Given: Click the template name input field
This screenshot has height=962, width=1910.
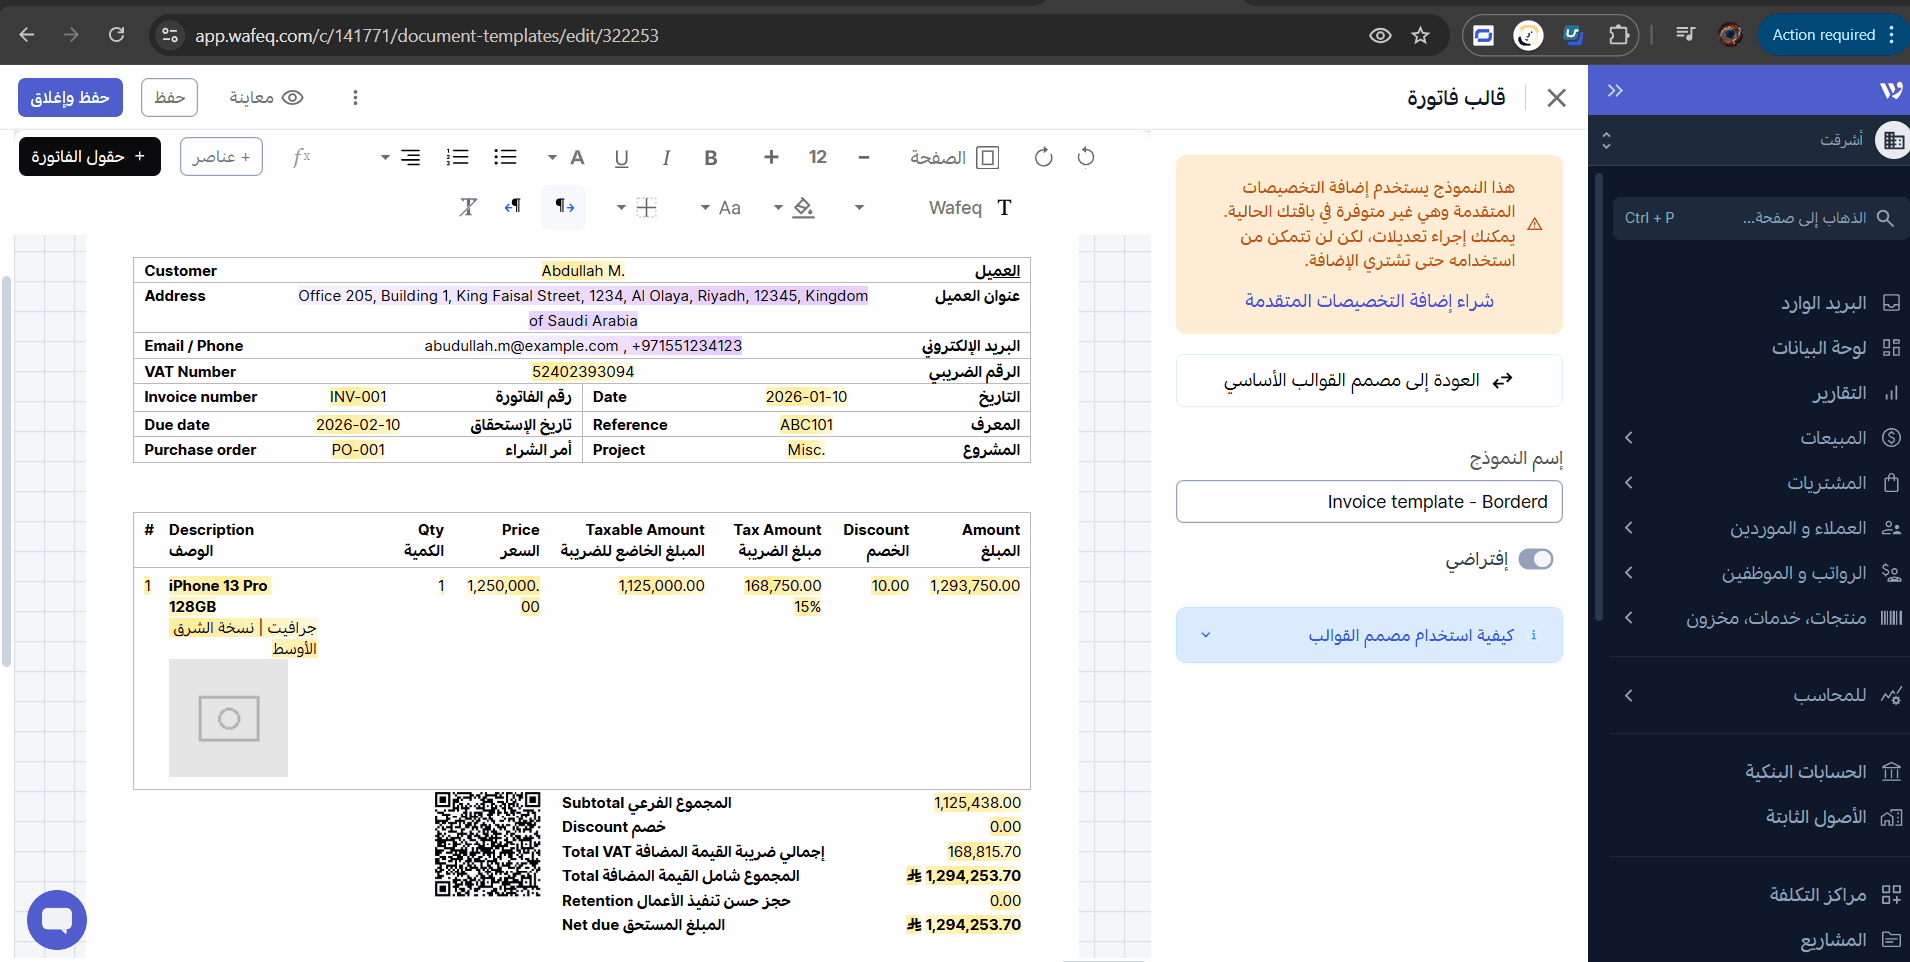Looking at the screenshot, I should [x=1369, y=502].
